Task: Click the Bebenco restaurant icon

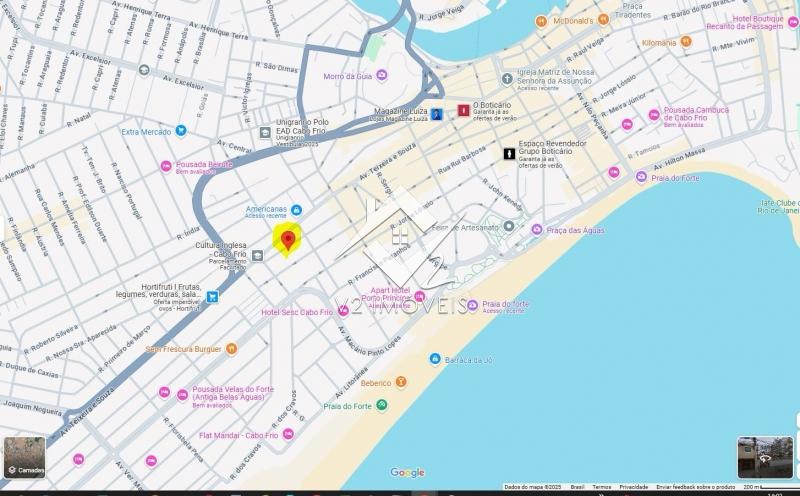Action: [x=401, y=382]
